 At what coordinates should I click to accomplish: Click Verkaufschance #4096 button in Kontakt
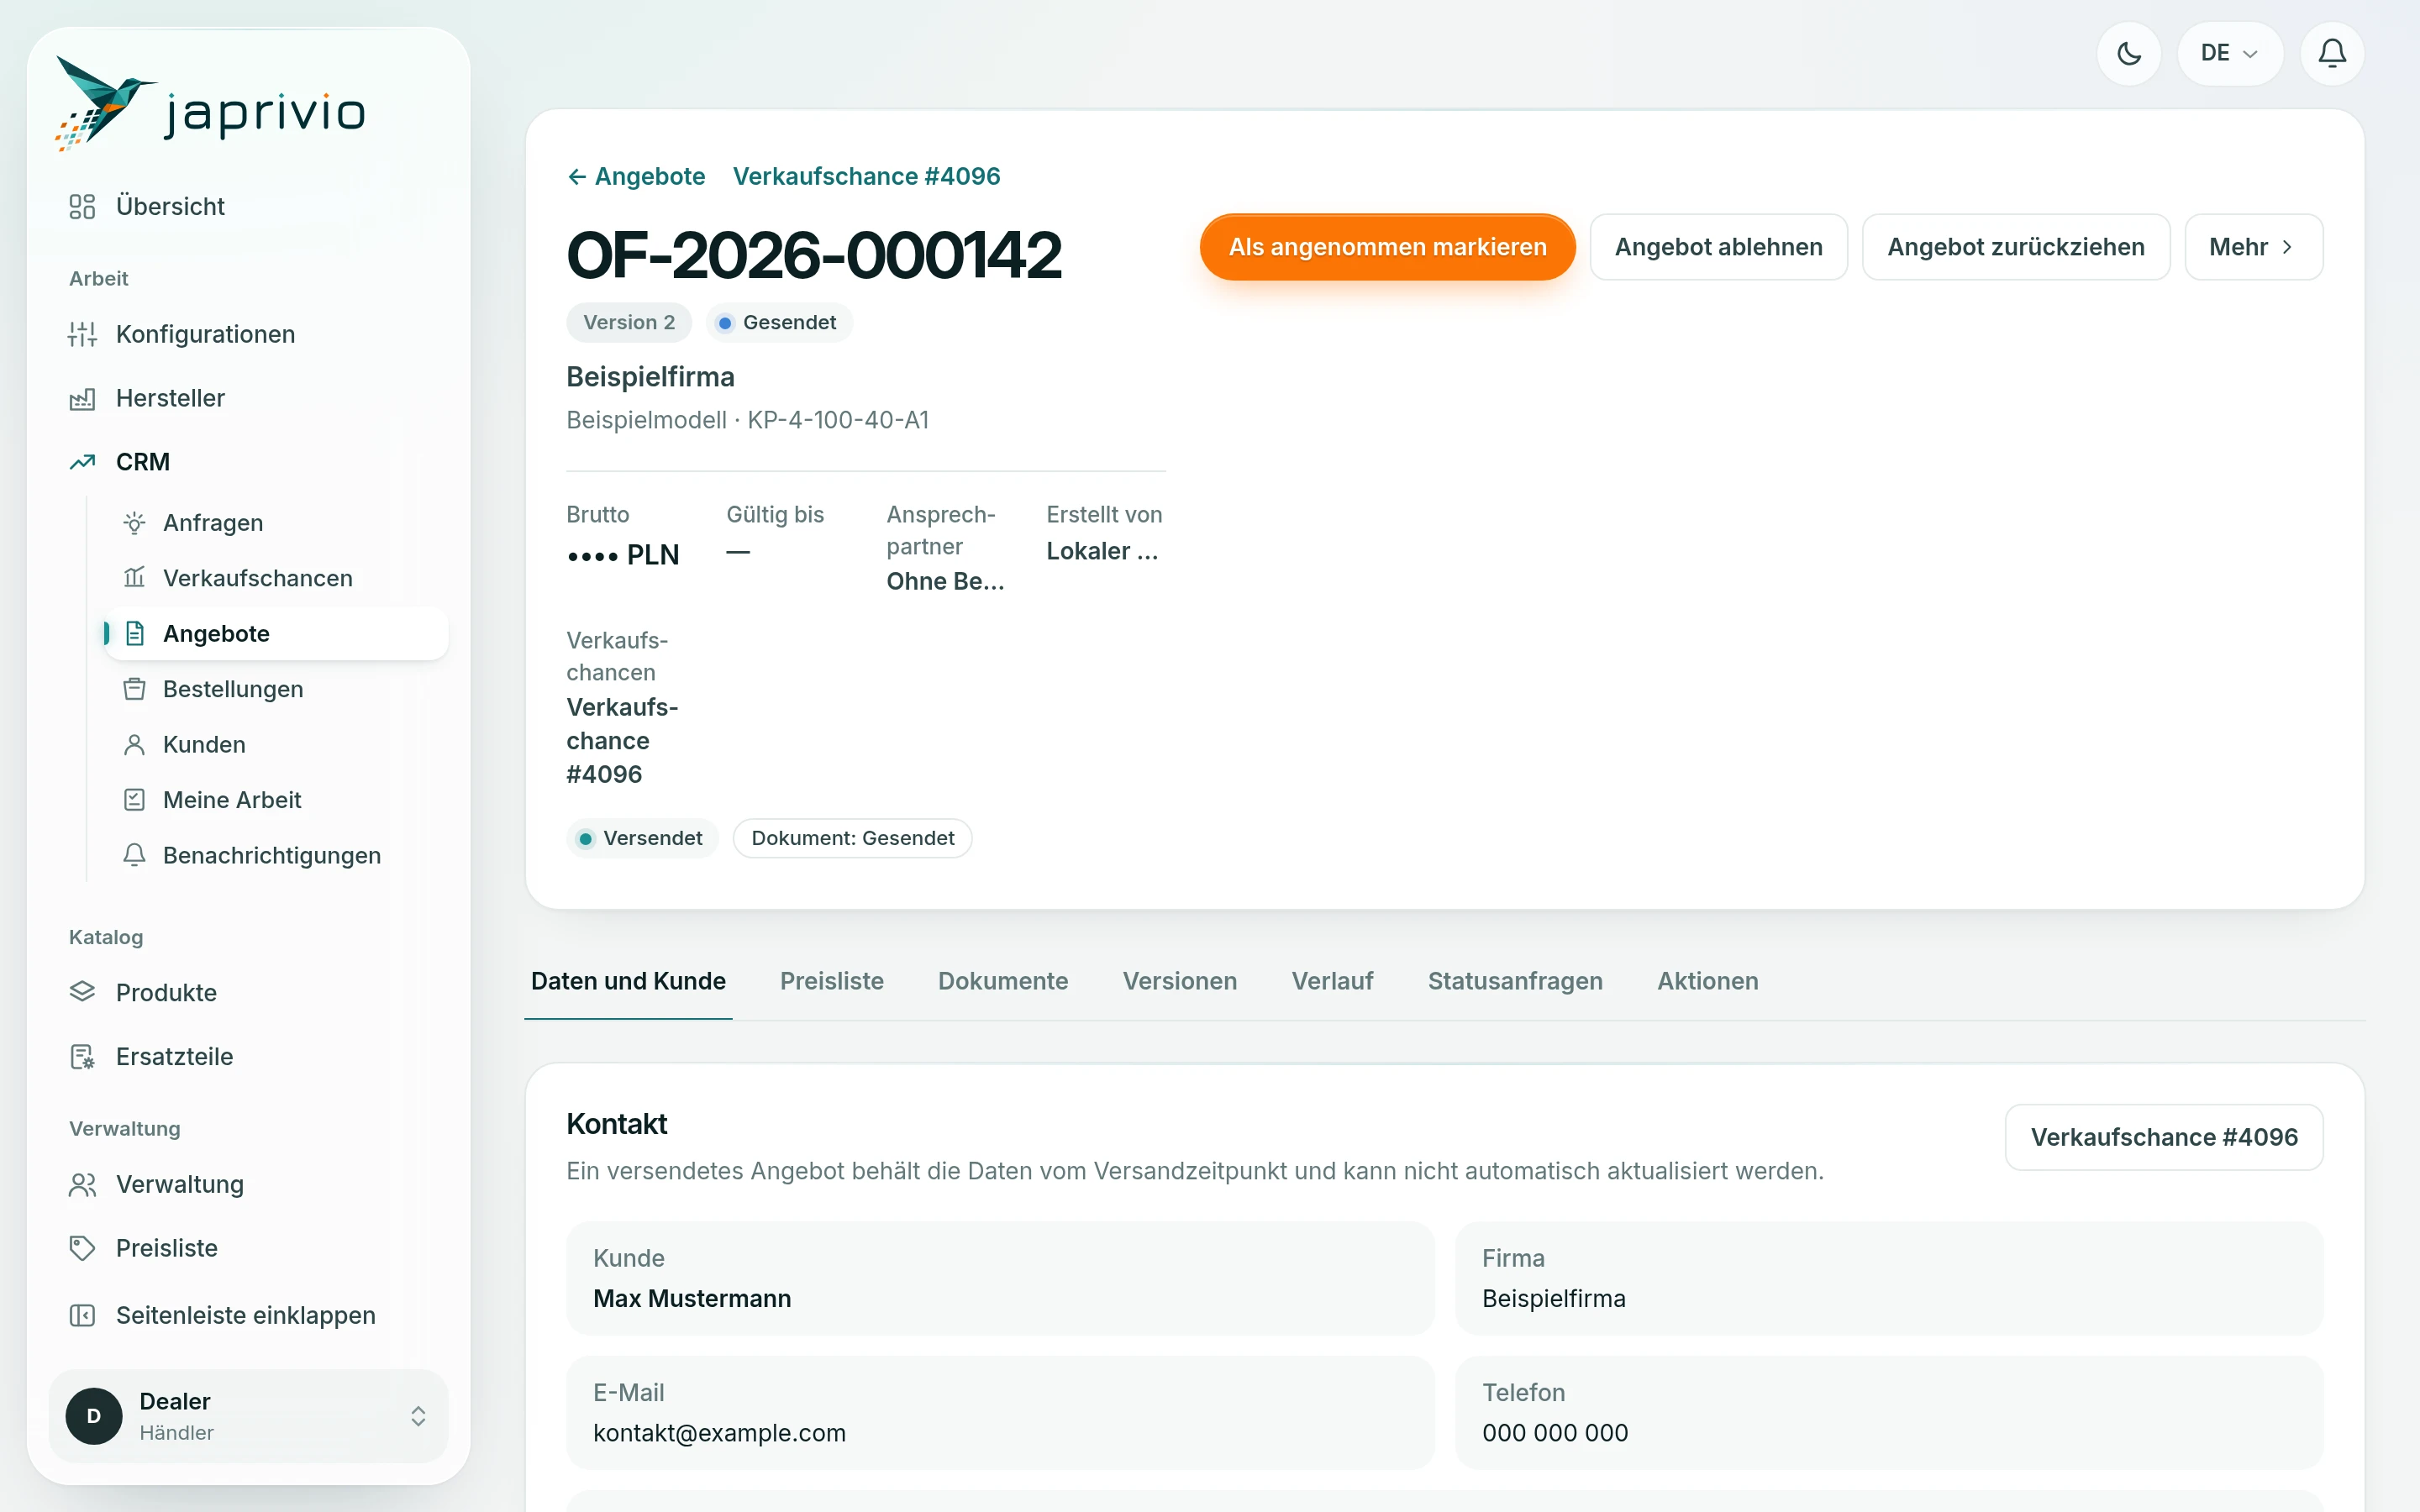(2164, 1137)
